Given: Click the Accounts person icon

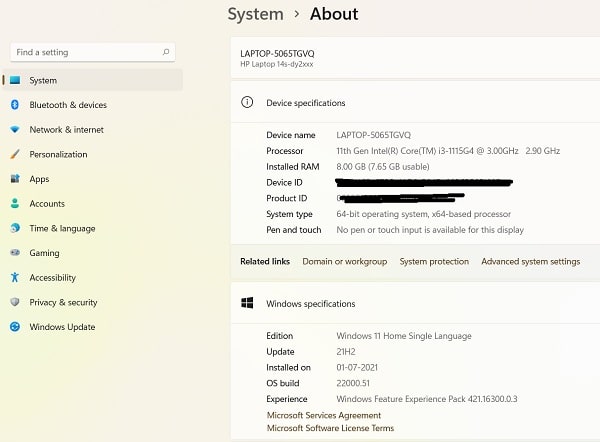Looking at the screenshot, I should click(x=15, y=203).
